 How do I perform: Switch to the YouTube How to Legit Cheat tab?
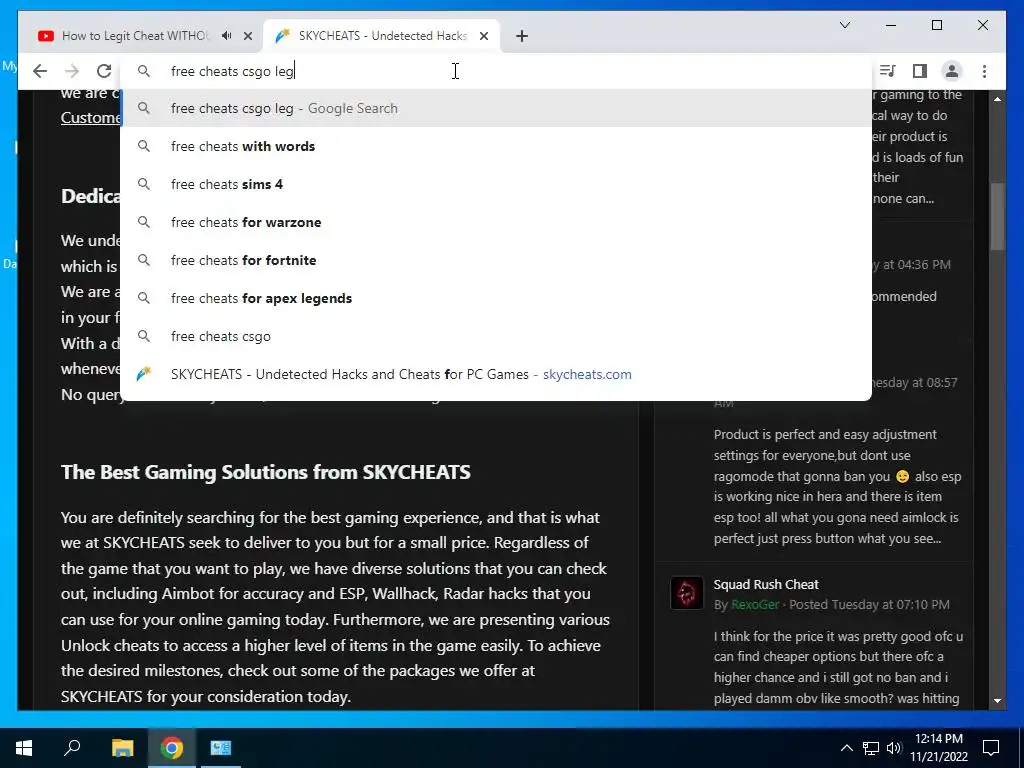134,36
